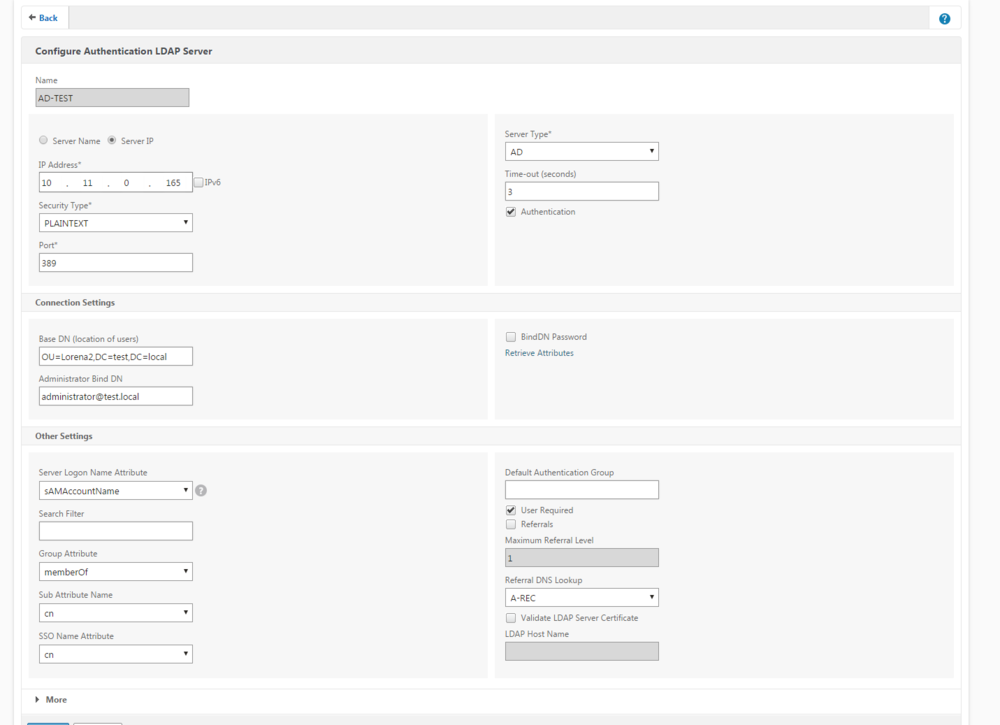
Task: Enable Validate LDAP Server Certificate
Action: click(510, 617)
